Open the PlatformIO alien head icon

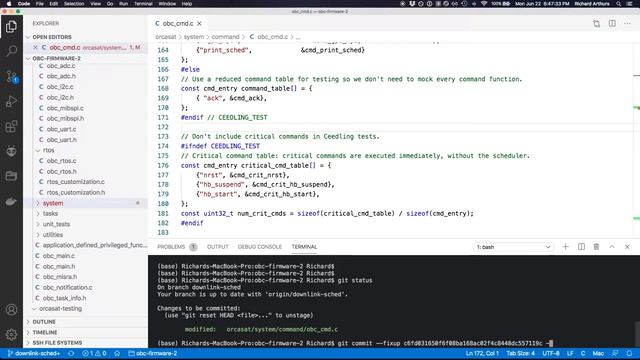(11, 151)
